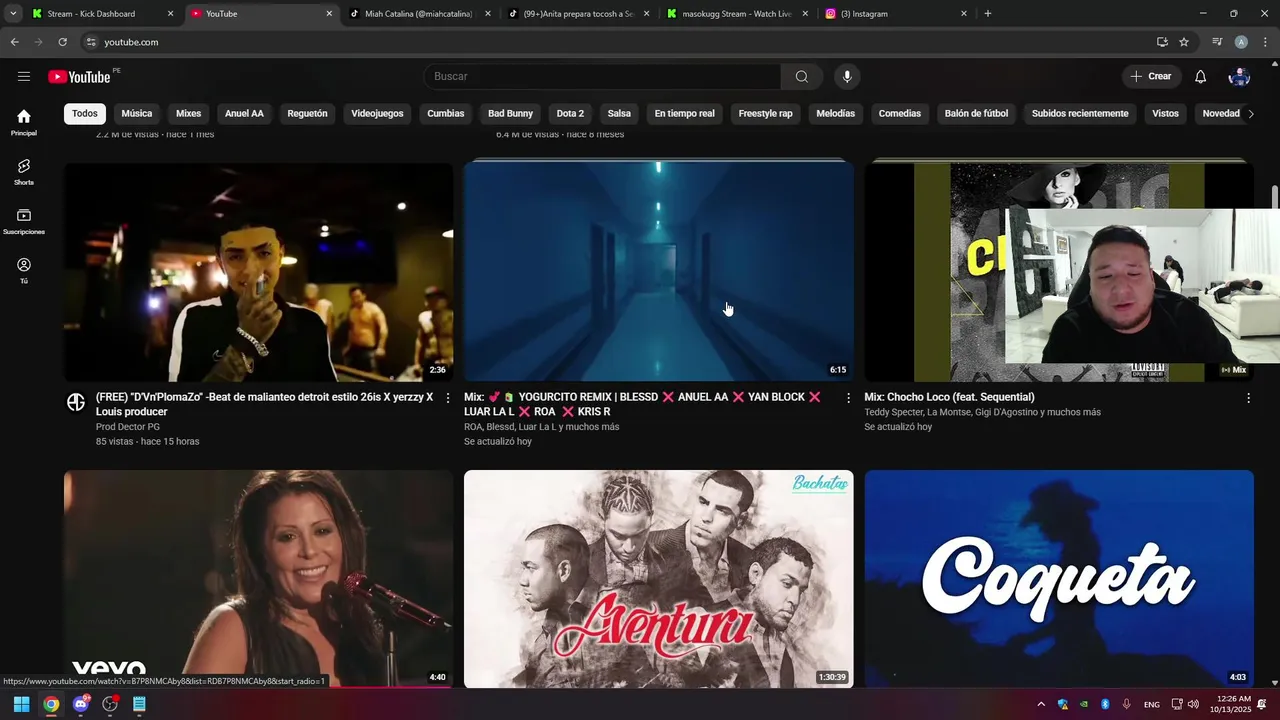1280x720 pixels.
Task: Click the install app icon in address bar
Action: click(1162, 42)
